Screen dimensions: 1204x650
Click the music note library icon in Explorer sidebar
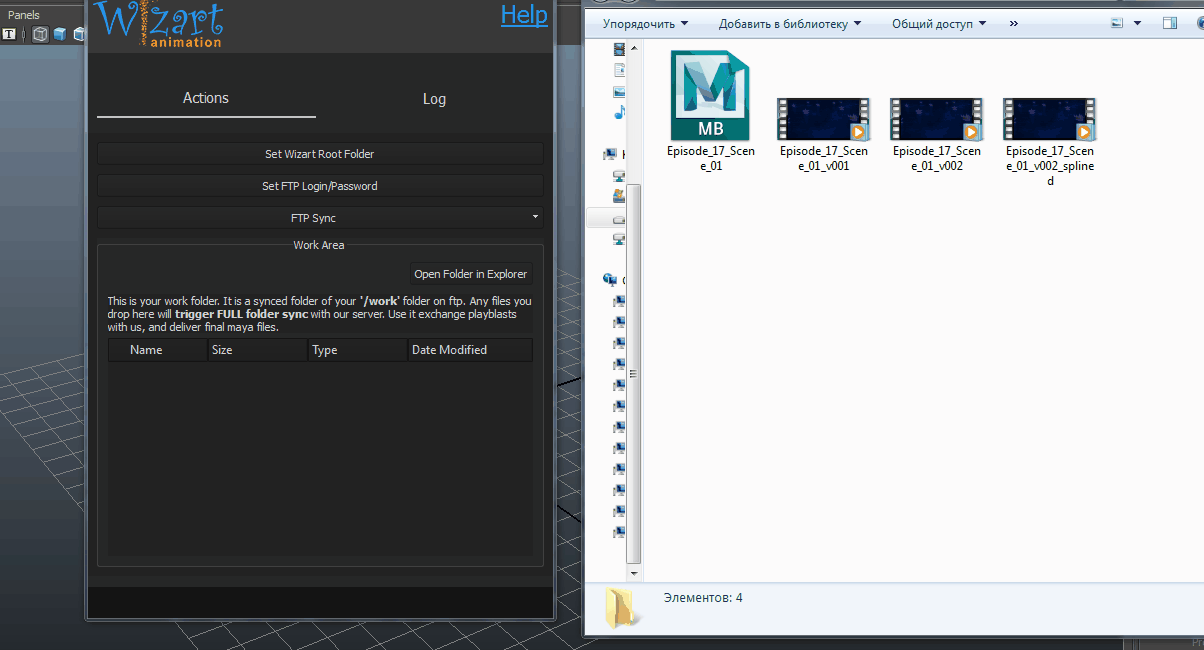(x=619, y=113)
